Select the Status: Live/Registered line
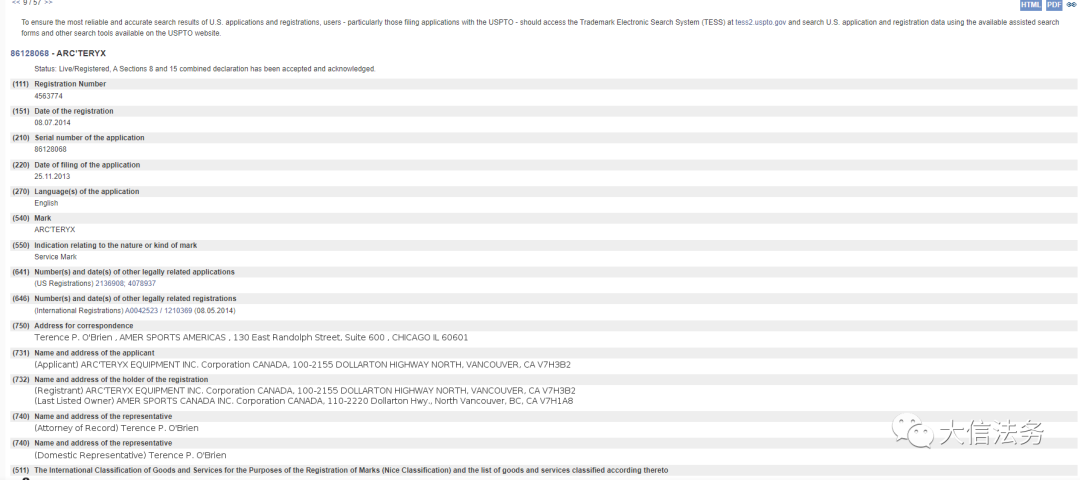Image resolution: width=1080 pixels, height=480 pixels. pyautogui.click(x=205, y=69)
